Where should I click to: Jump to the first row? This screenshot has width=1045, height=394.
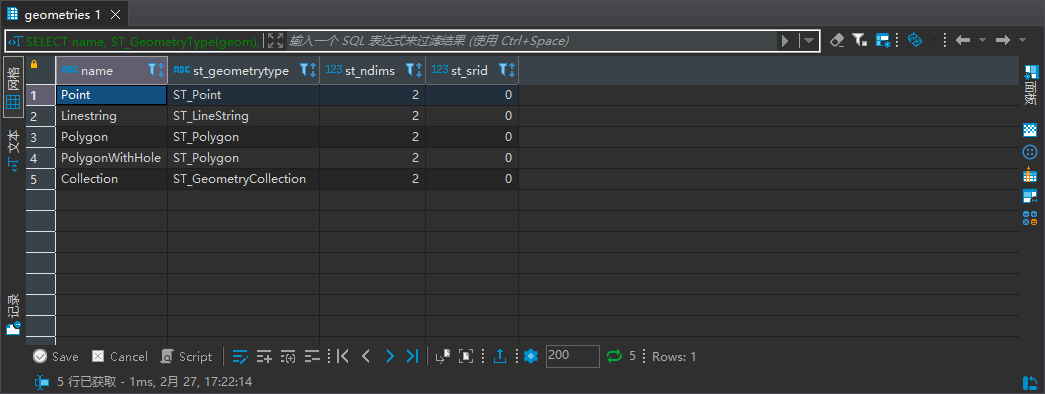tap(343, 357)
